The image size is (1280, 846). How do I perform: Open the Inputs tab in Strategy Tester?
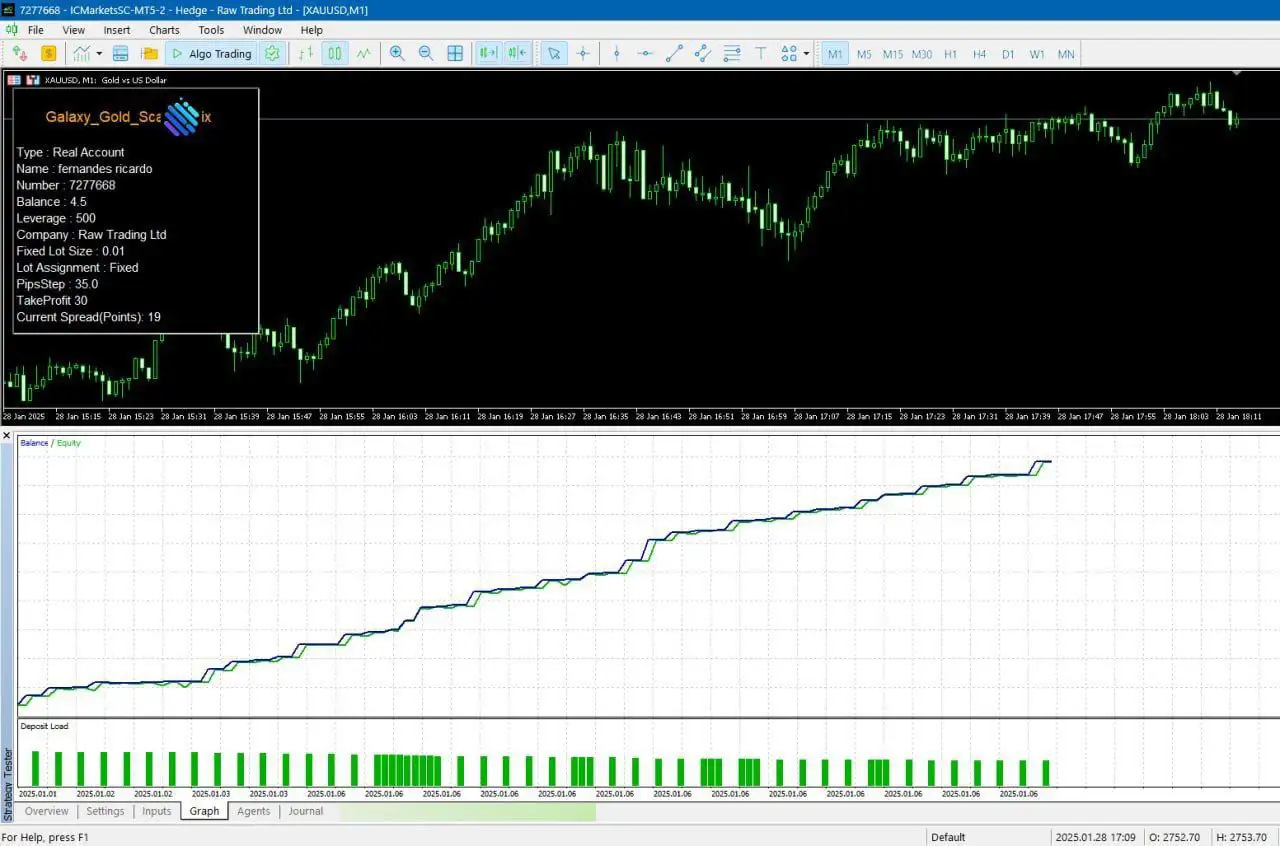(157, 811)
